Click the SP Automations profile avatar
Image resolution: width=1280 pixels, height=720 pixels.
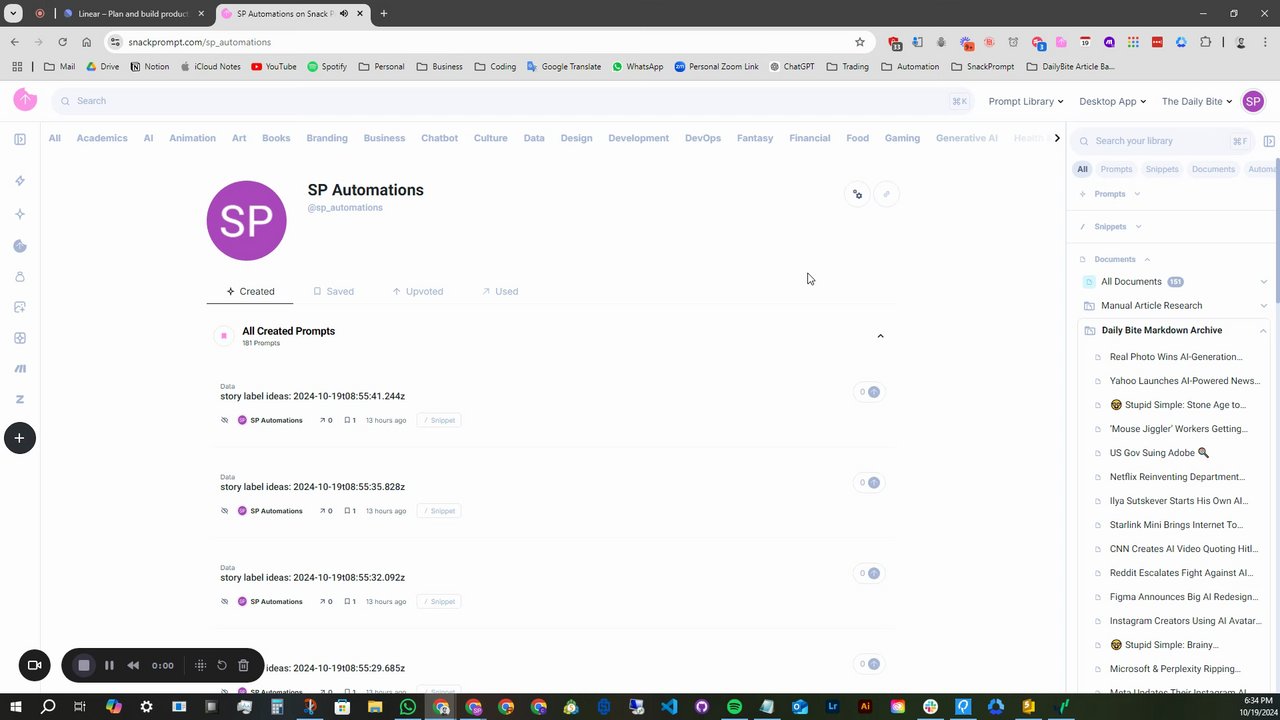click(x=247, y=221)
